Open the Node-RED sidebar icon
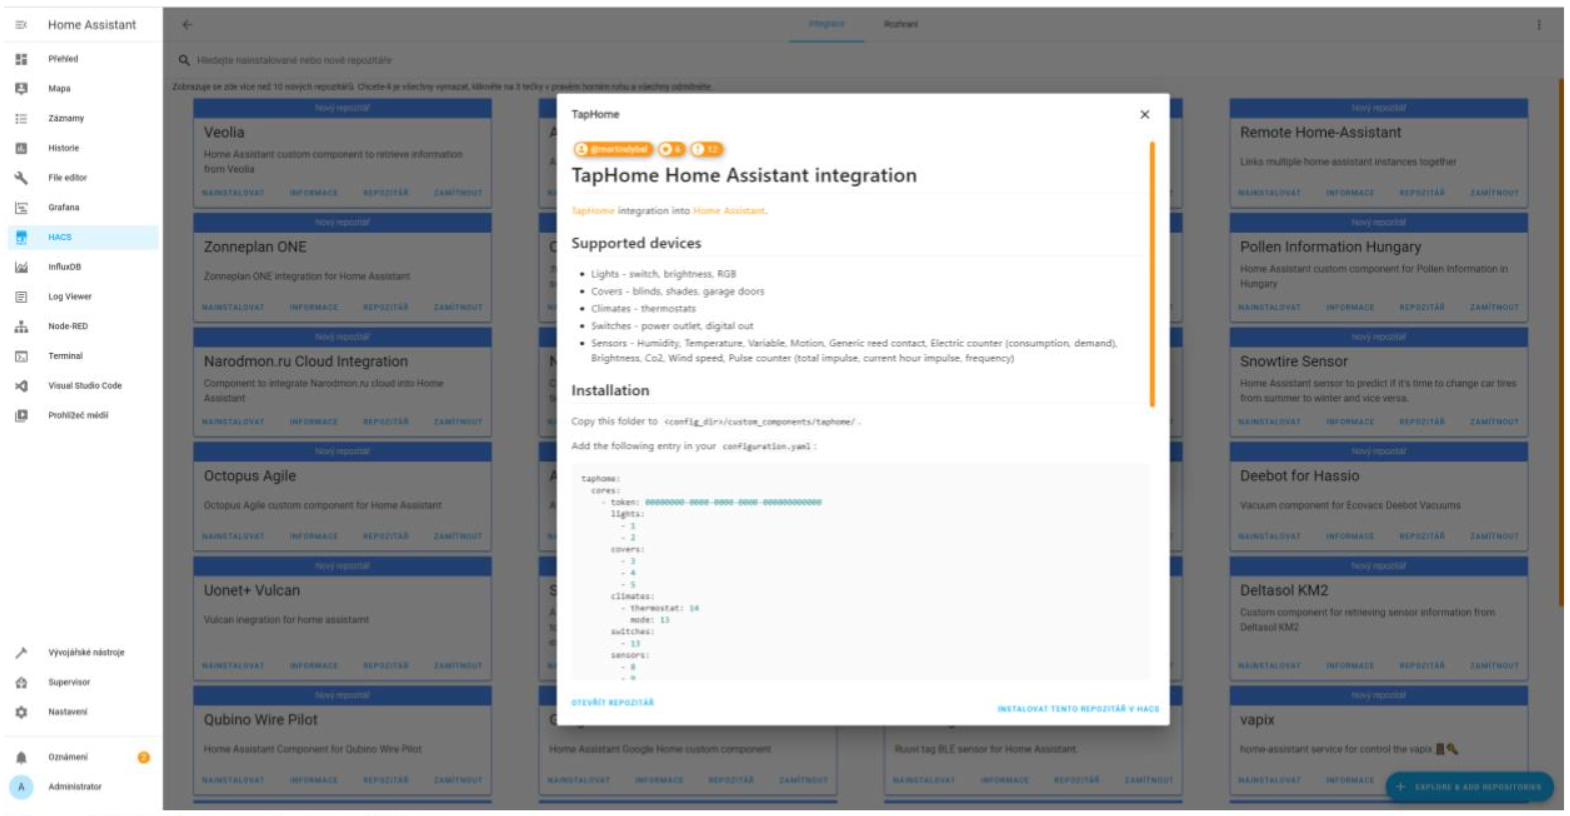Screen dimensions: 1570x816 point(21,327)
